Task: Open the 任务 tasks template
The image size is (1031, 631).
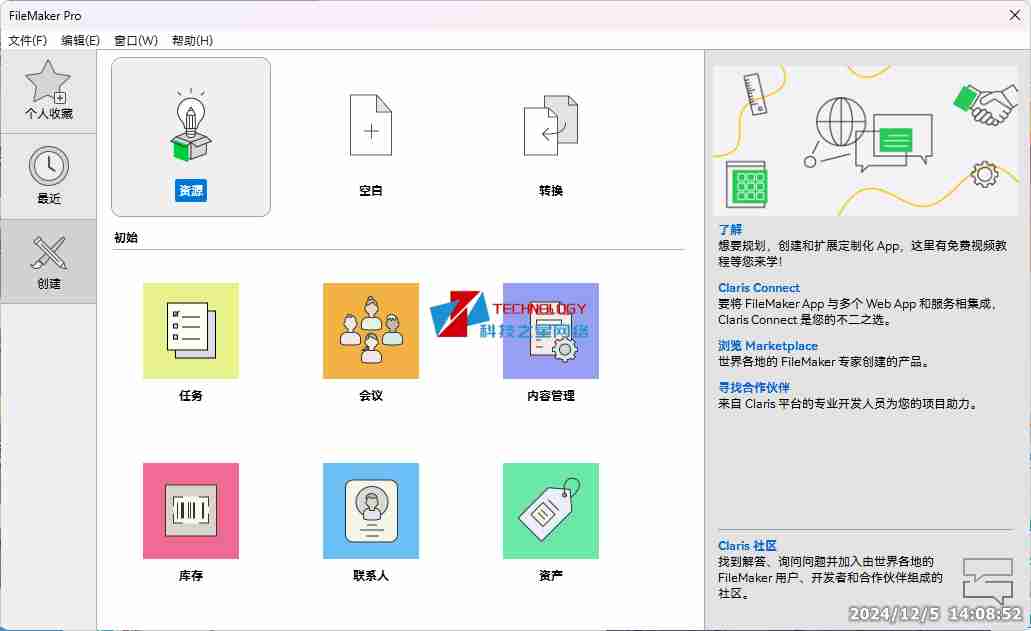Action: 190,330
